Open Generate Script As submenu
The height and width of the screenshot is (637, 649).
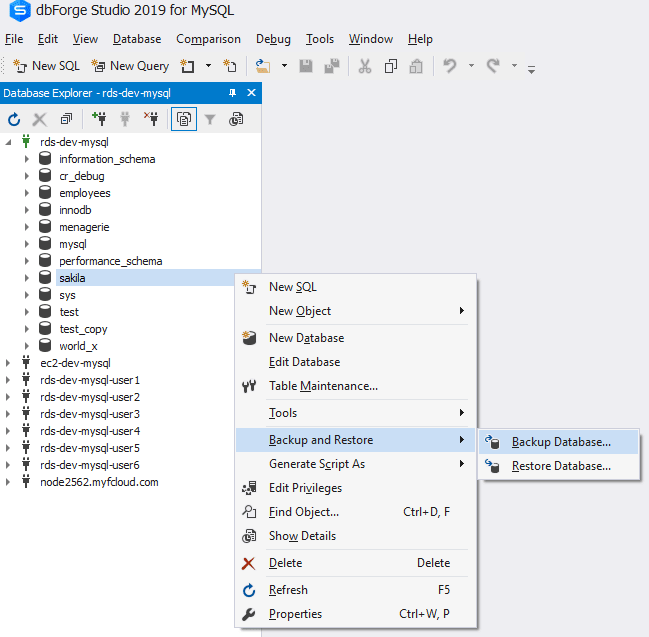pyautogui.click(x=355, y=464)
